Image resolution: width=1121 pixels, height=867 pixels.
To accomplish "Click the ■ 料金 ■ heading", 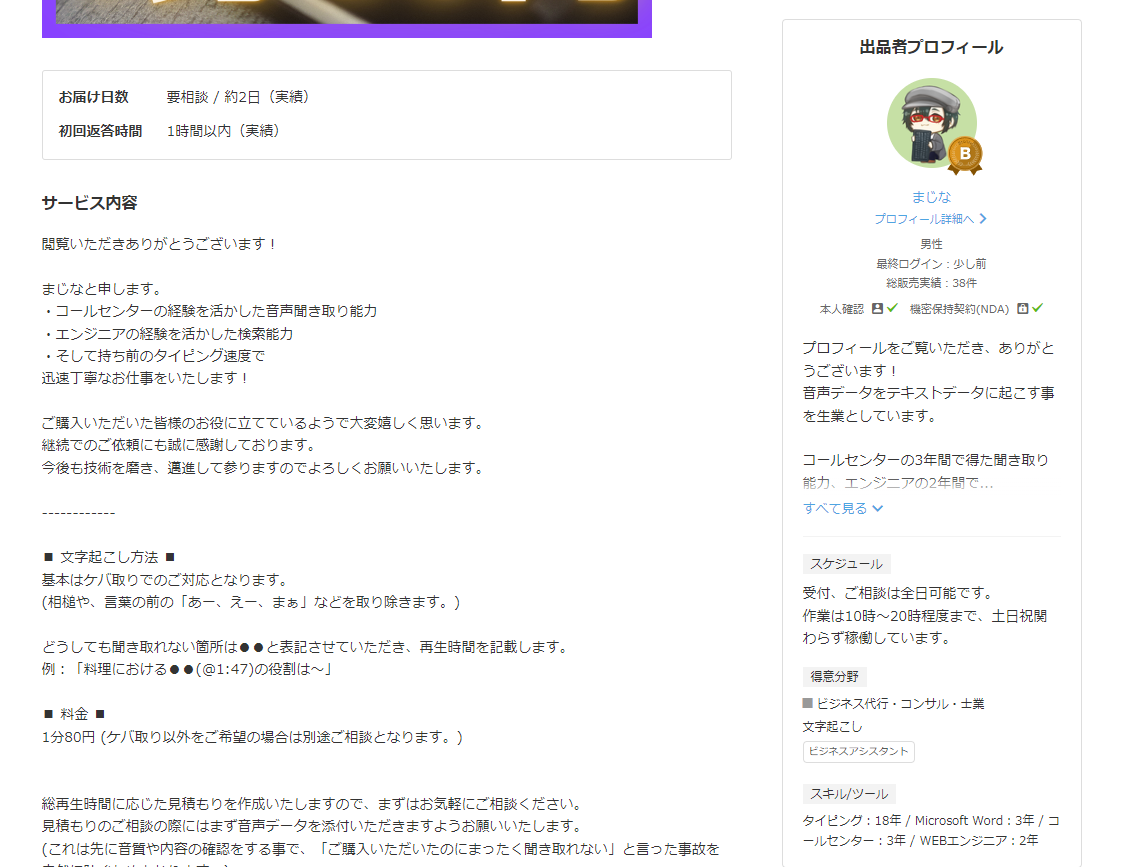I will coord(74,714).
